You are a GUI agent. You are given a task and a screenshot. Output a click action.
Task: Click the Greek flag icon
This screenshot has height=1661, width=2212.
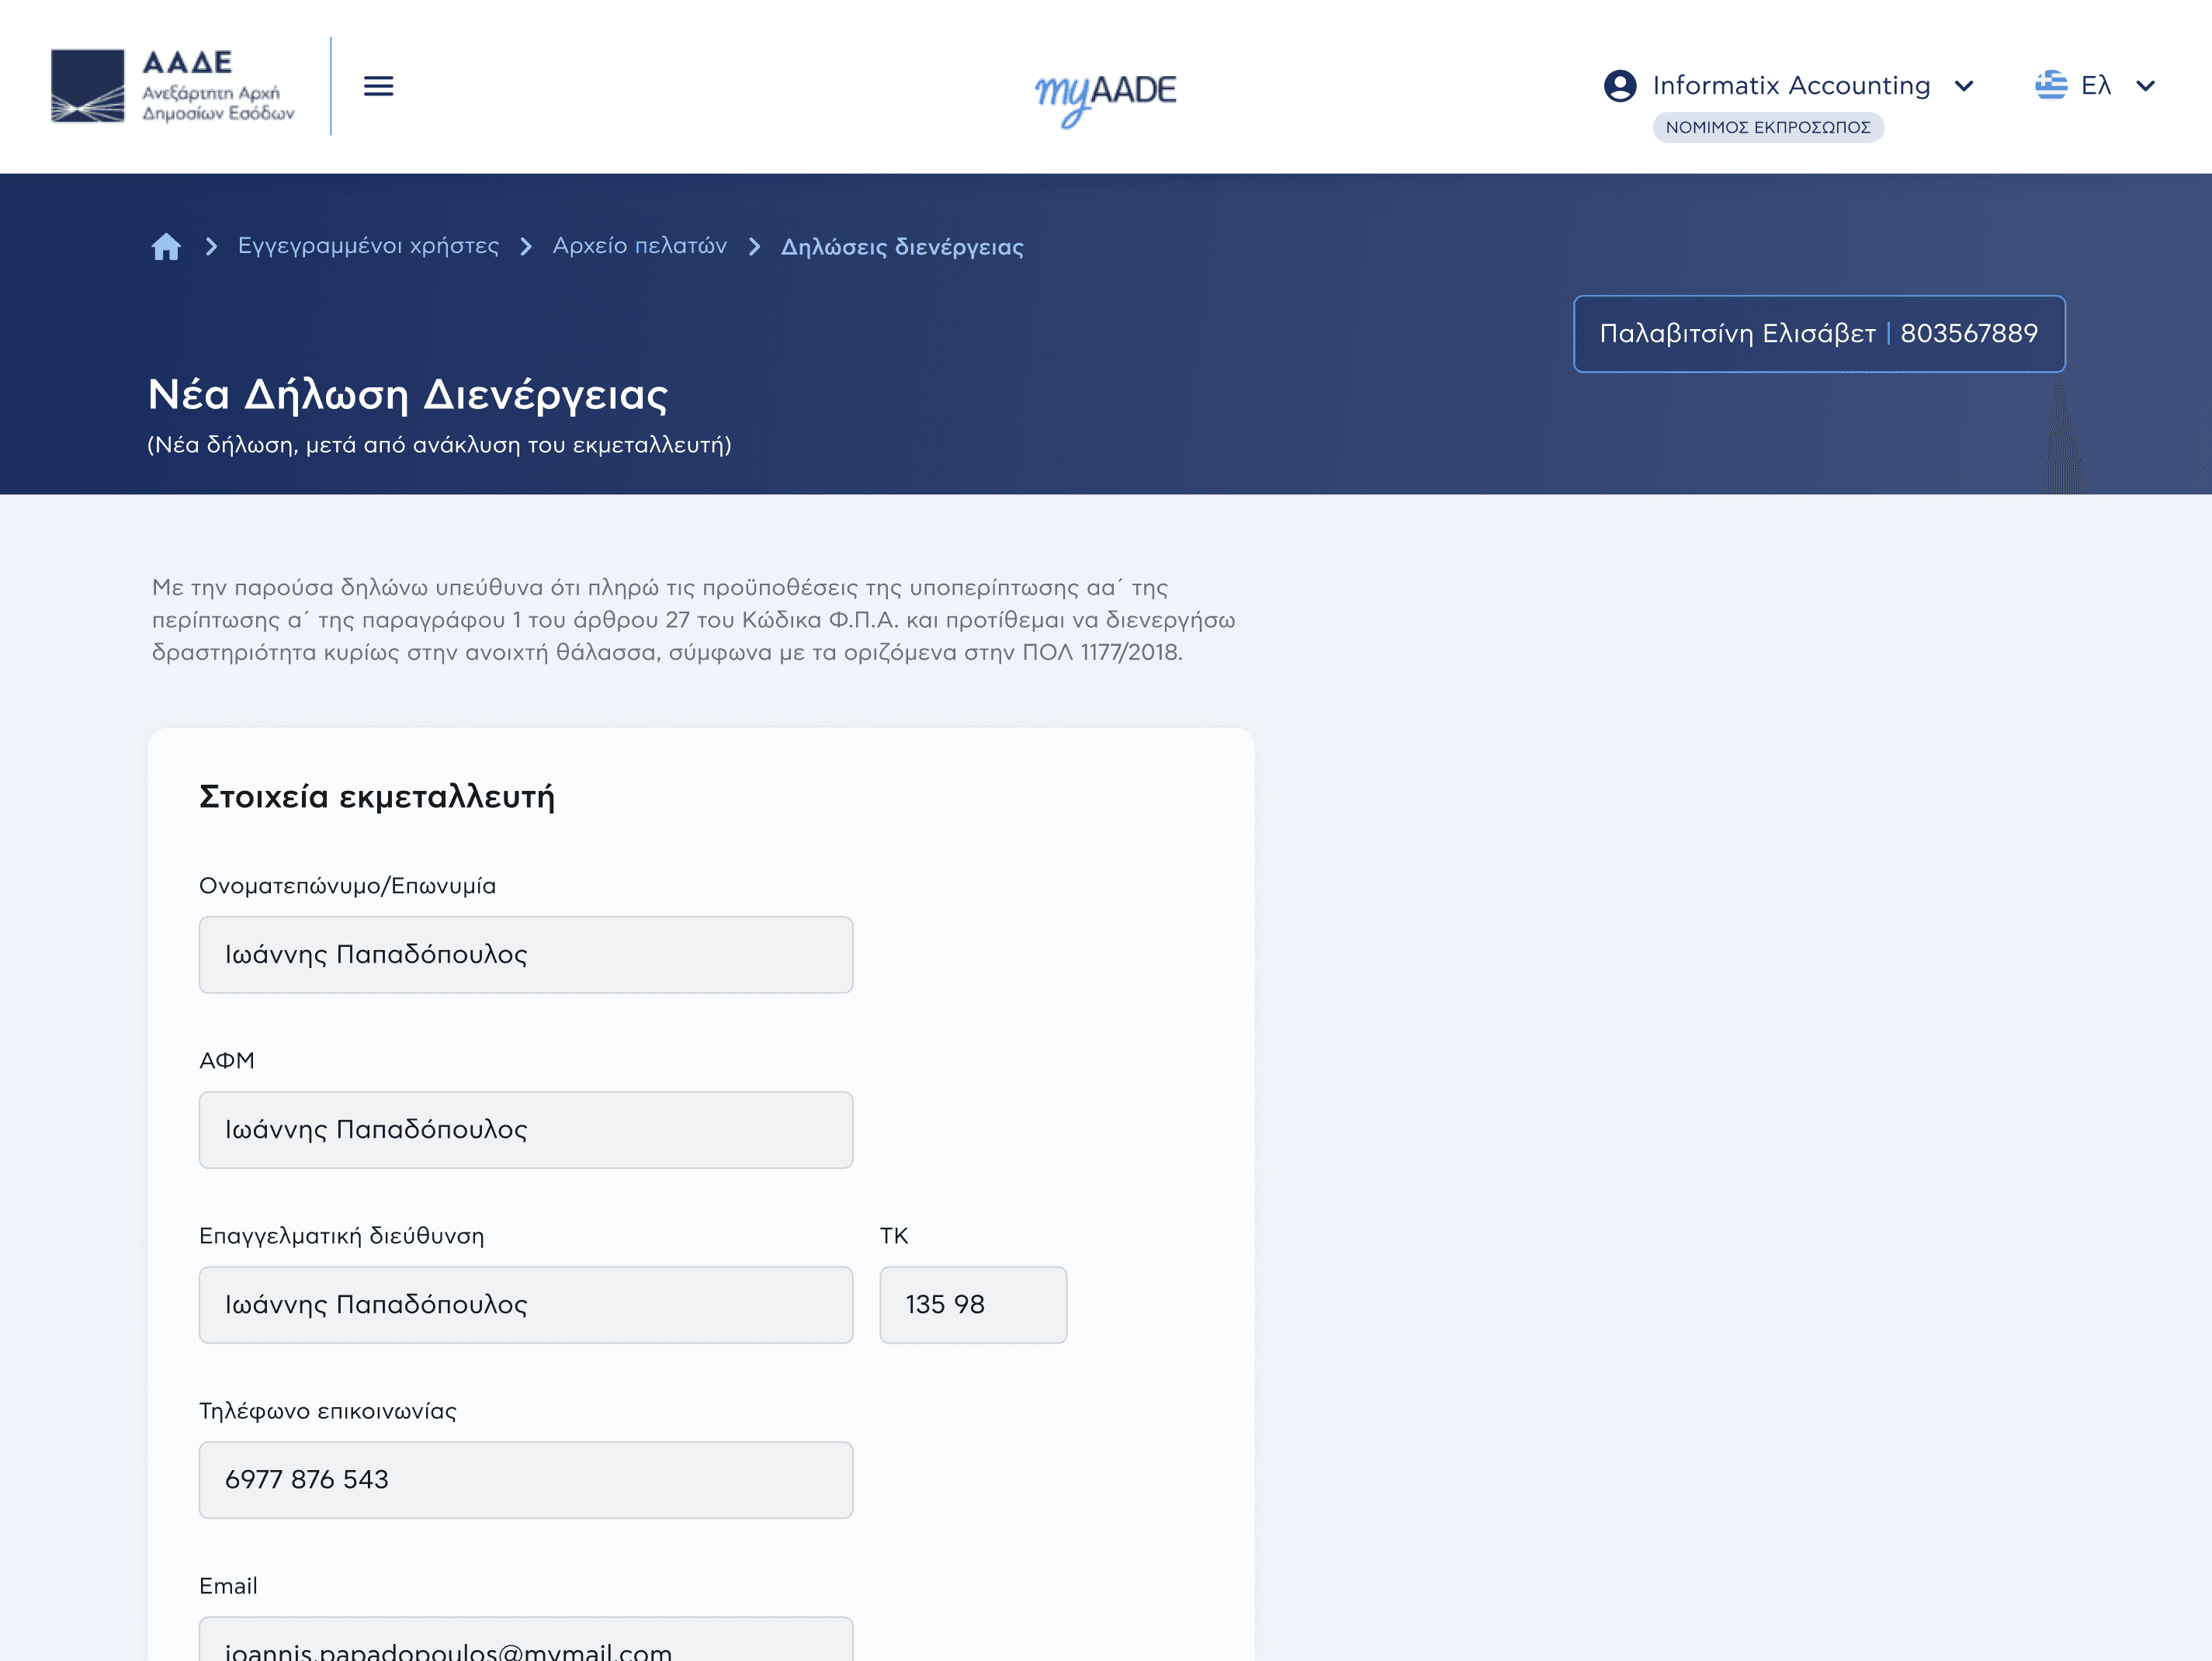click(x=2050, y=85)
